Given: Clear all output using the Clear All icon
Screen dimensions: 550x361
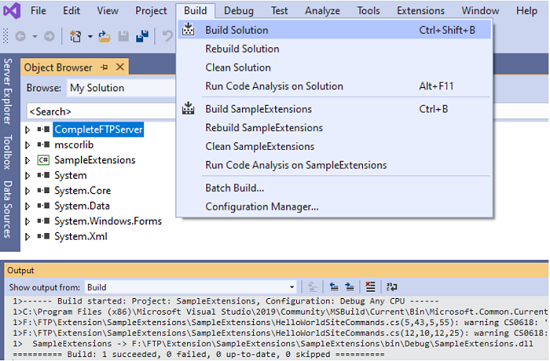Looking at the screenshot, I should 370,287.
